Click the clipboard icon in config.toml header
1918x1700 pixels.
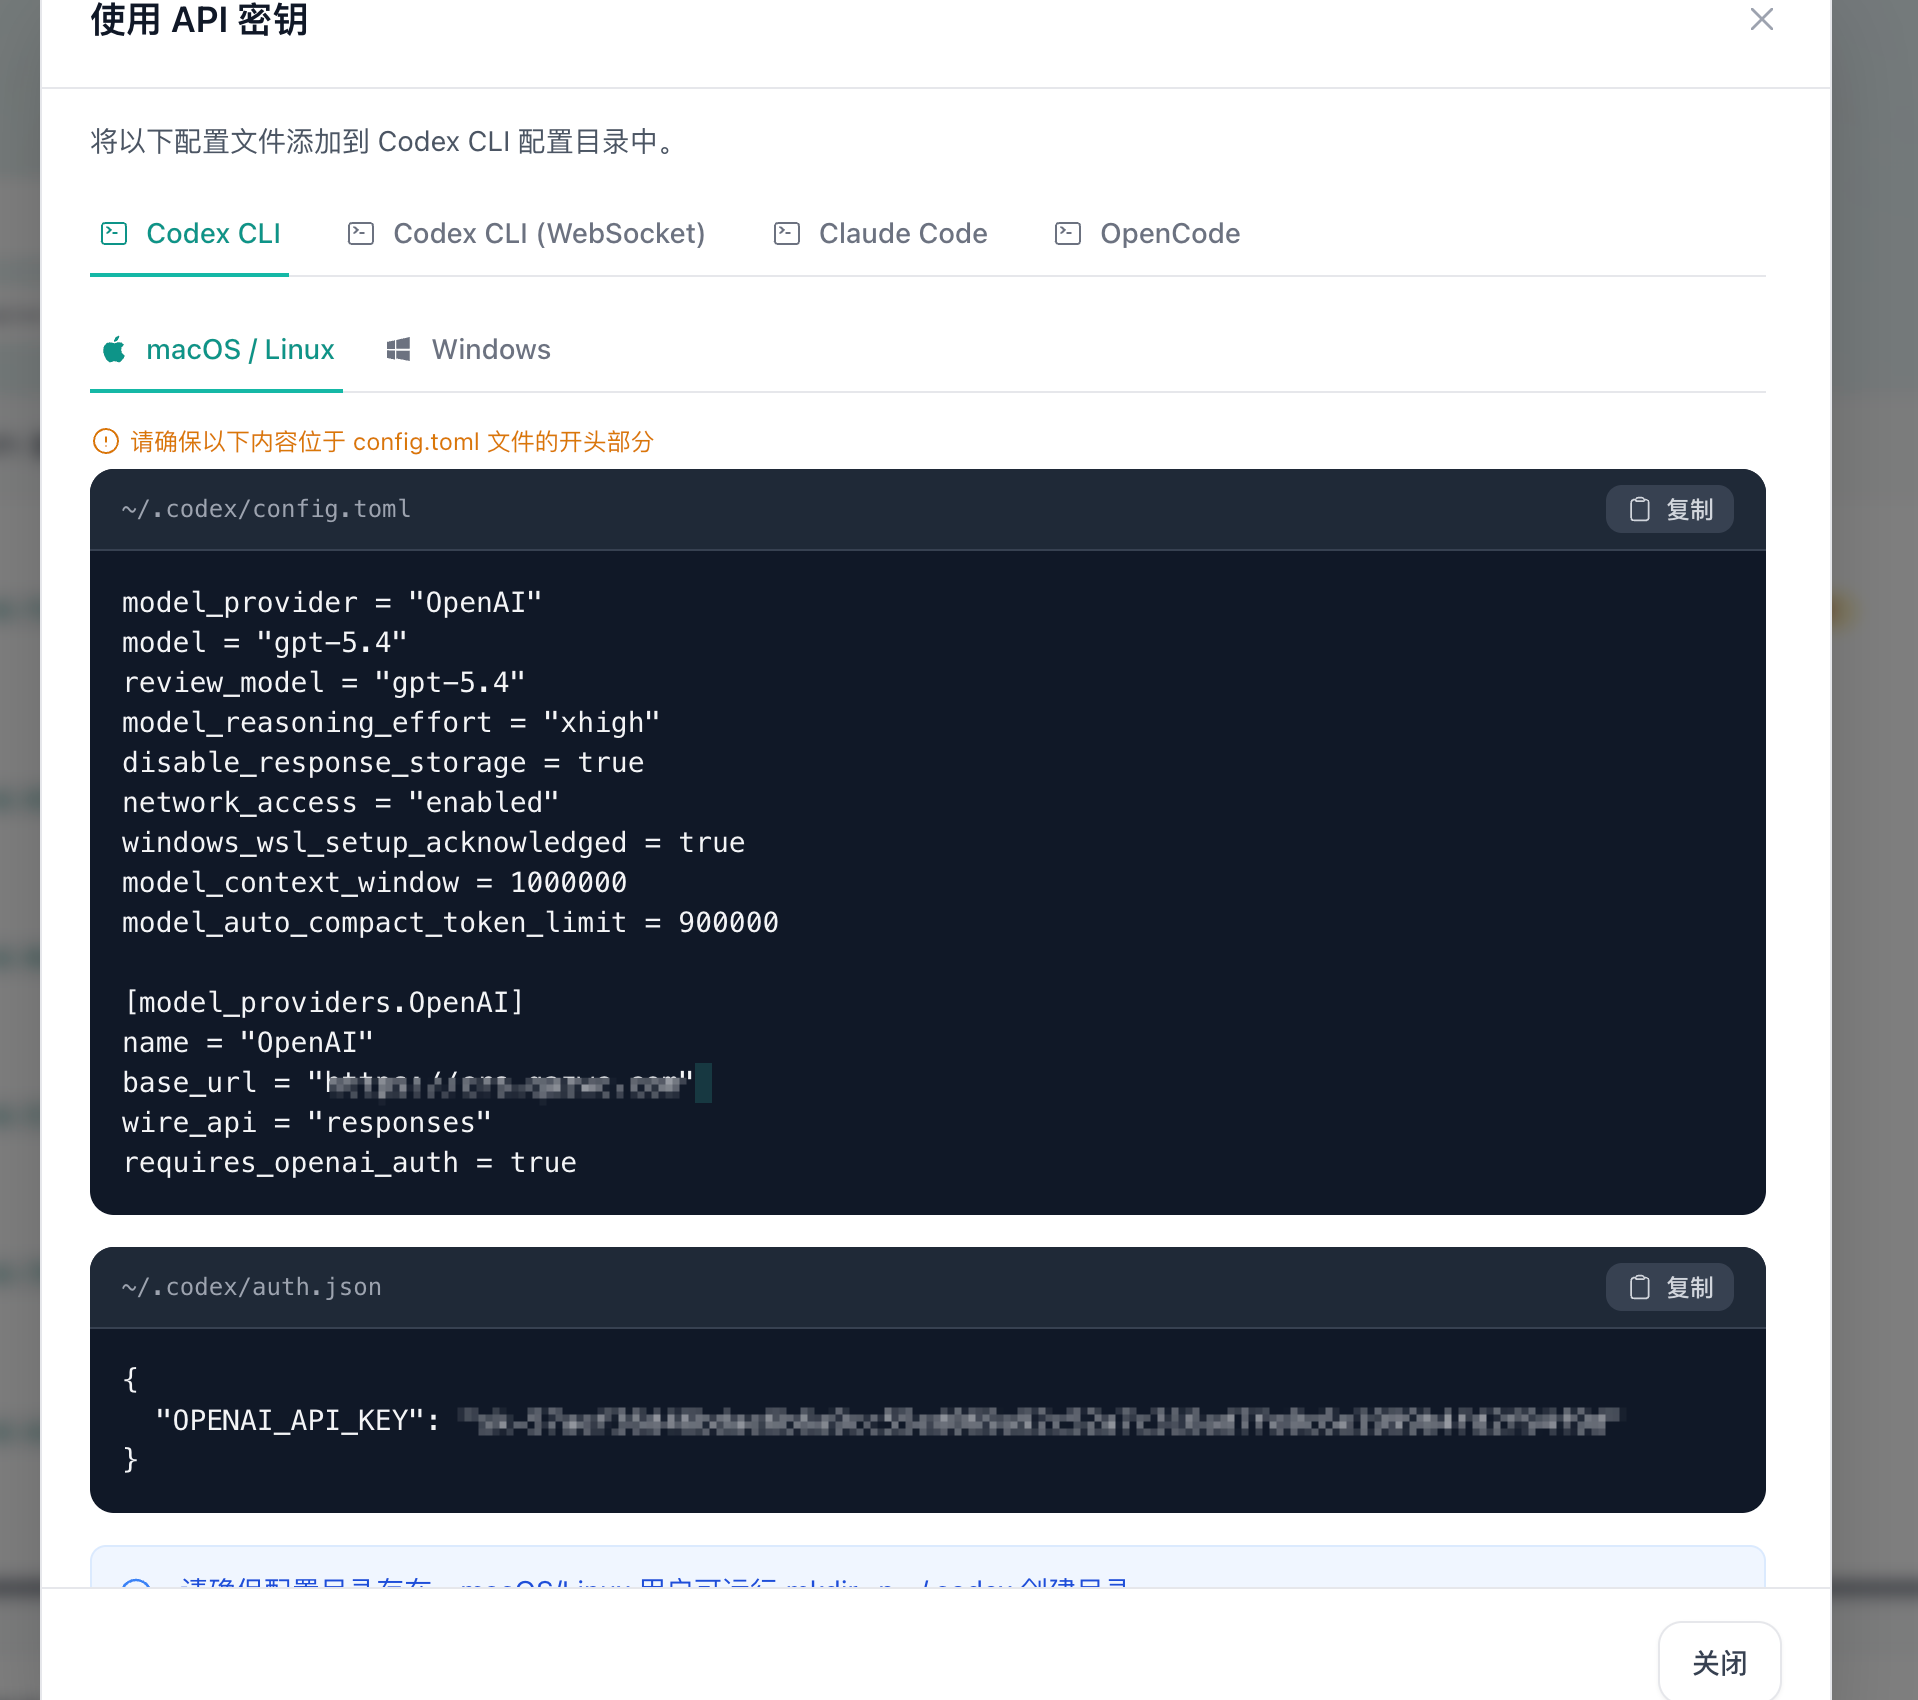click(x=1639, y=510)
